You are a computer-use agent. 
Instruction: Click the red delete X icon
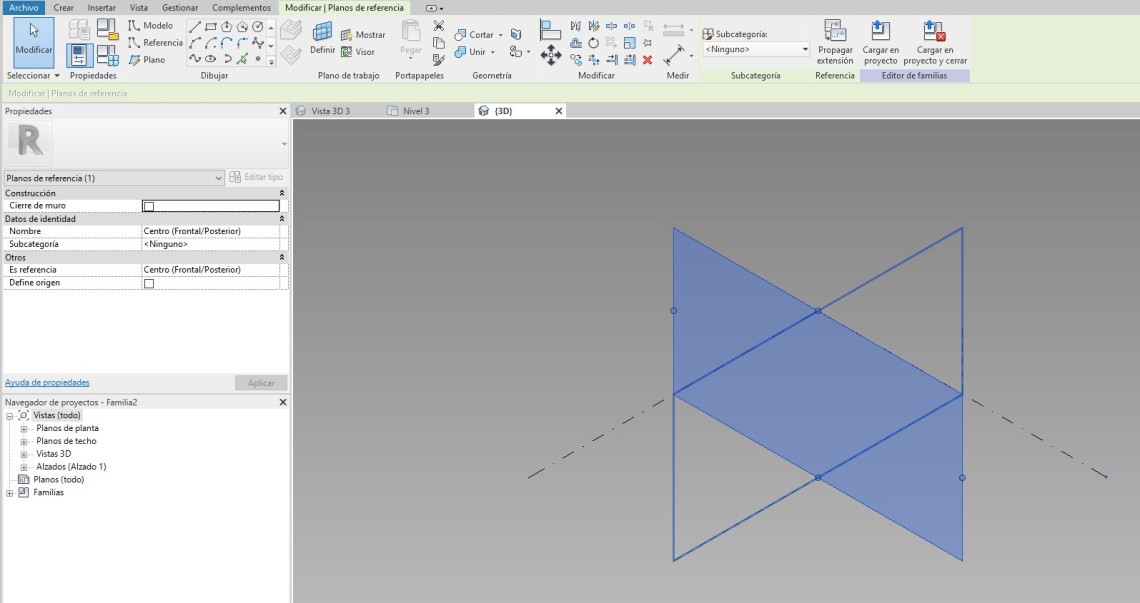point(647,60)
